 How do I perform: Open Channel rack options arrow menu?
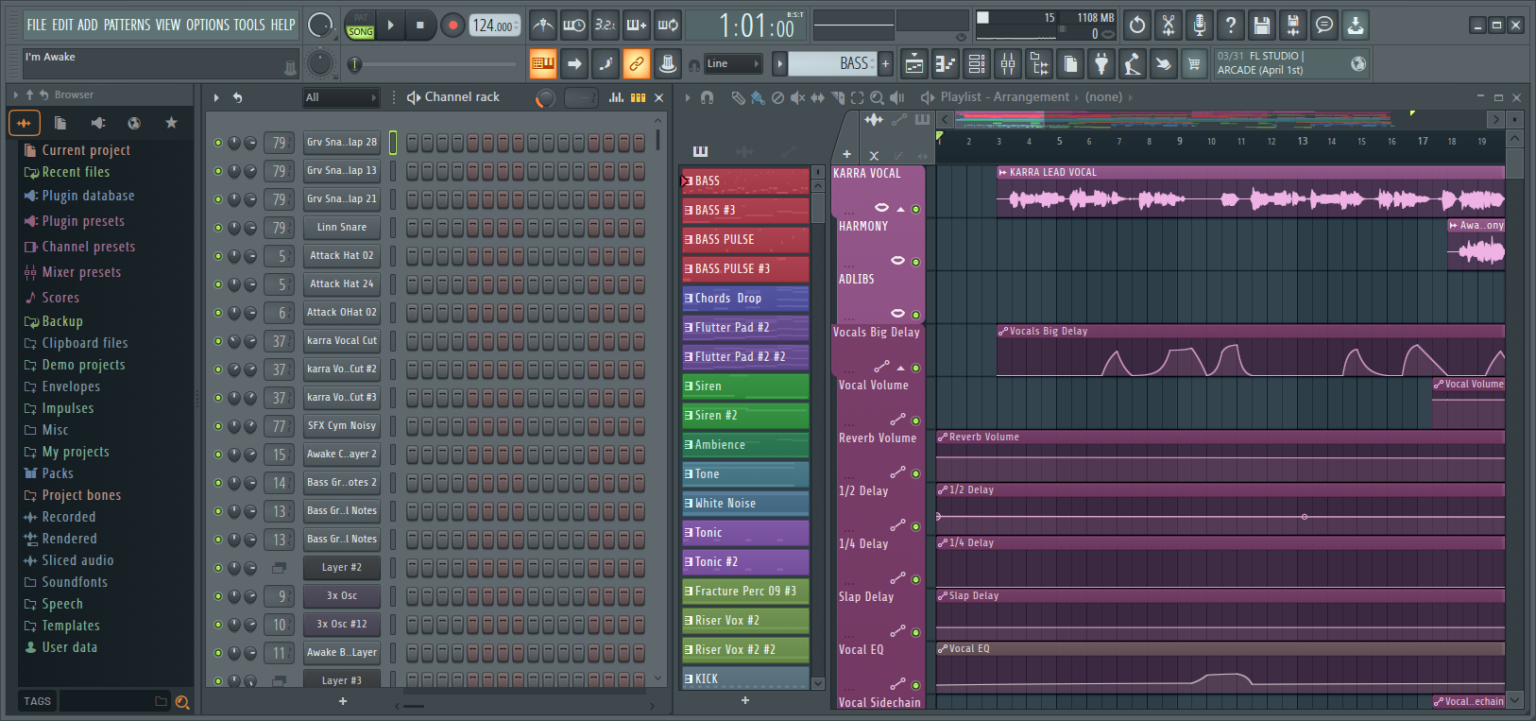[x=217, y=98]
